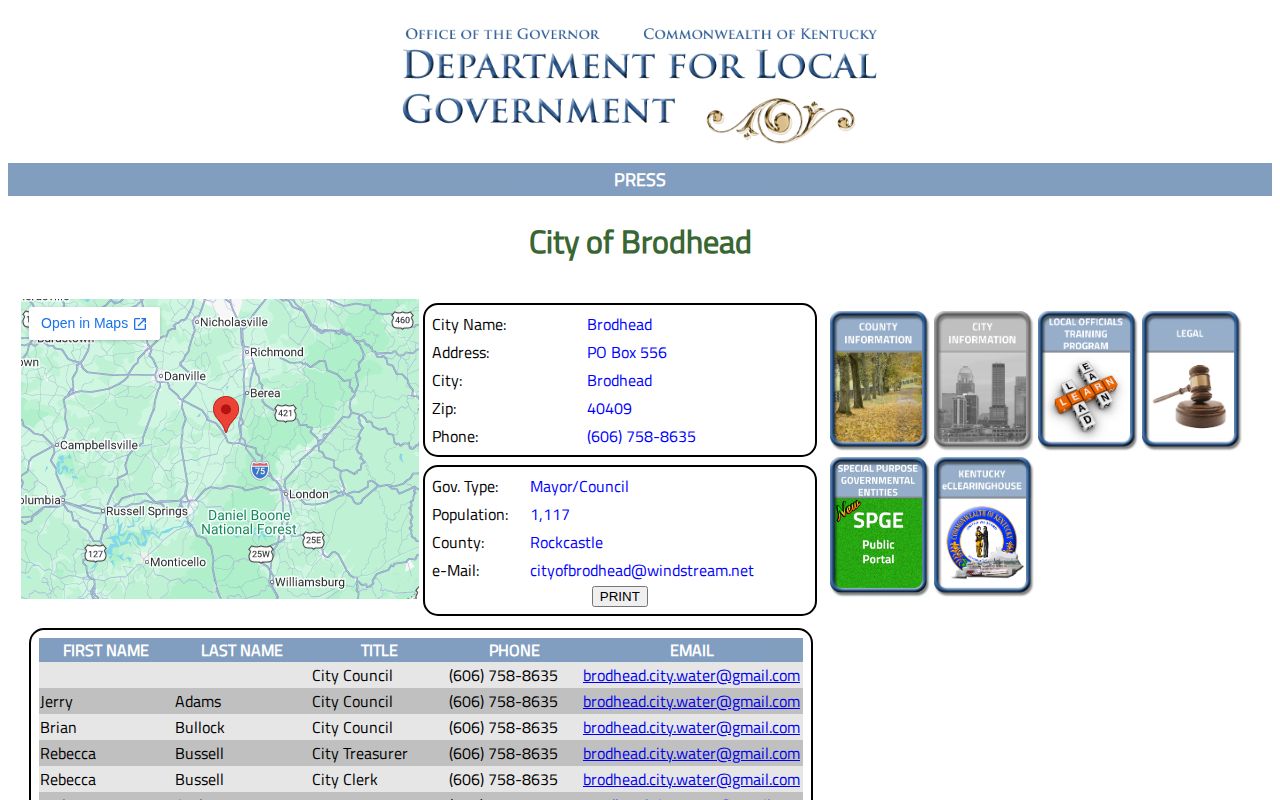Click the Department for Local Government logo
The image size is (1280, 800).
coord(640,83)
